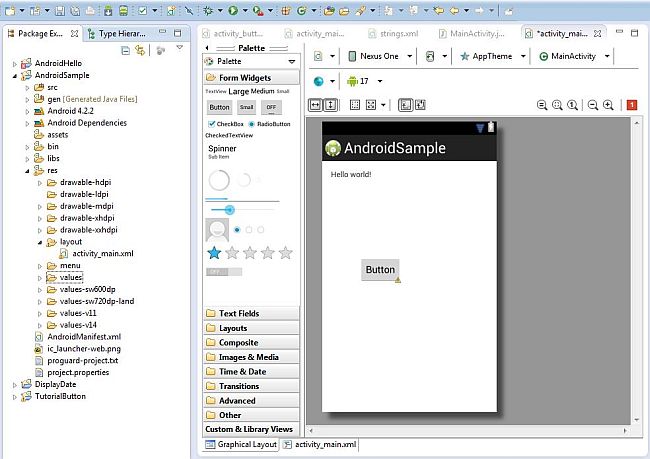The height and width of the screenshot is (459, 650).
Task: Select the large ProgressBar circle widget
Action: pos(219,180)
